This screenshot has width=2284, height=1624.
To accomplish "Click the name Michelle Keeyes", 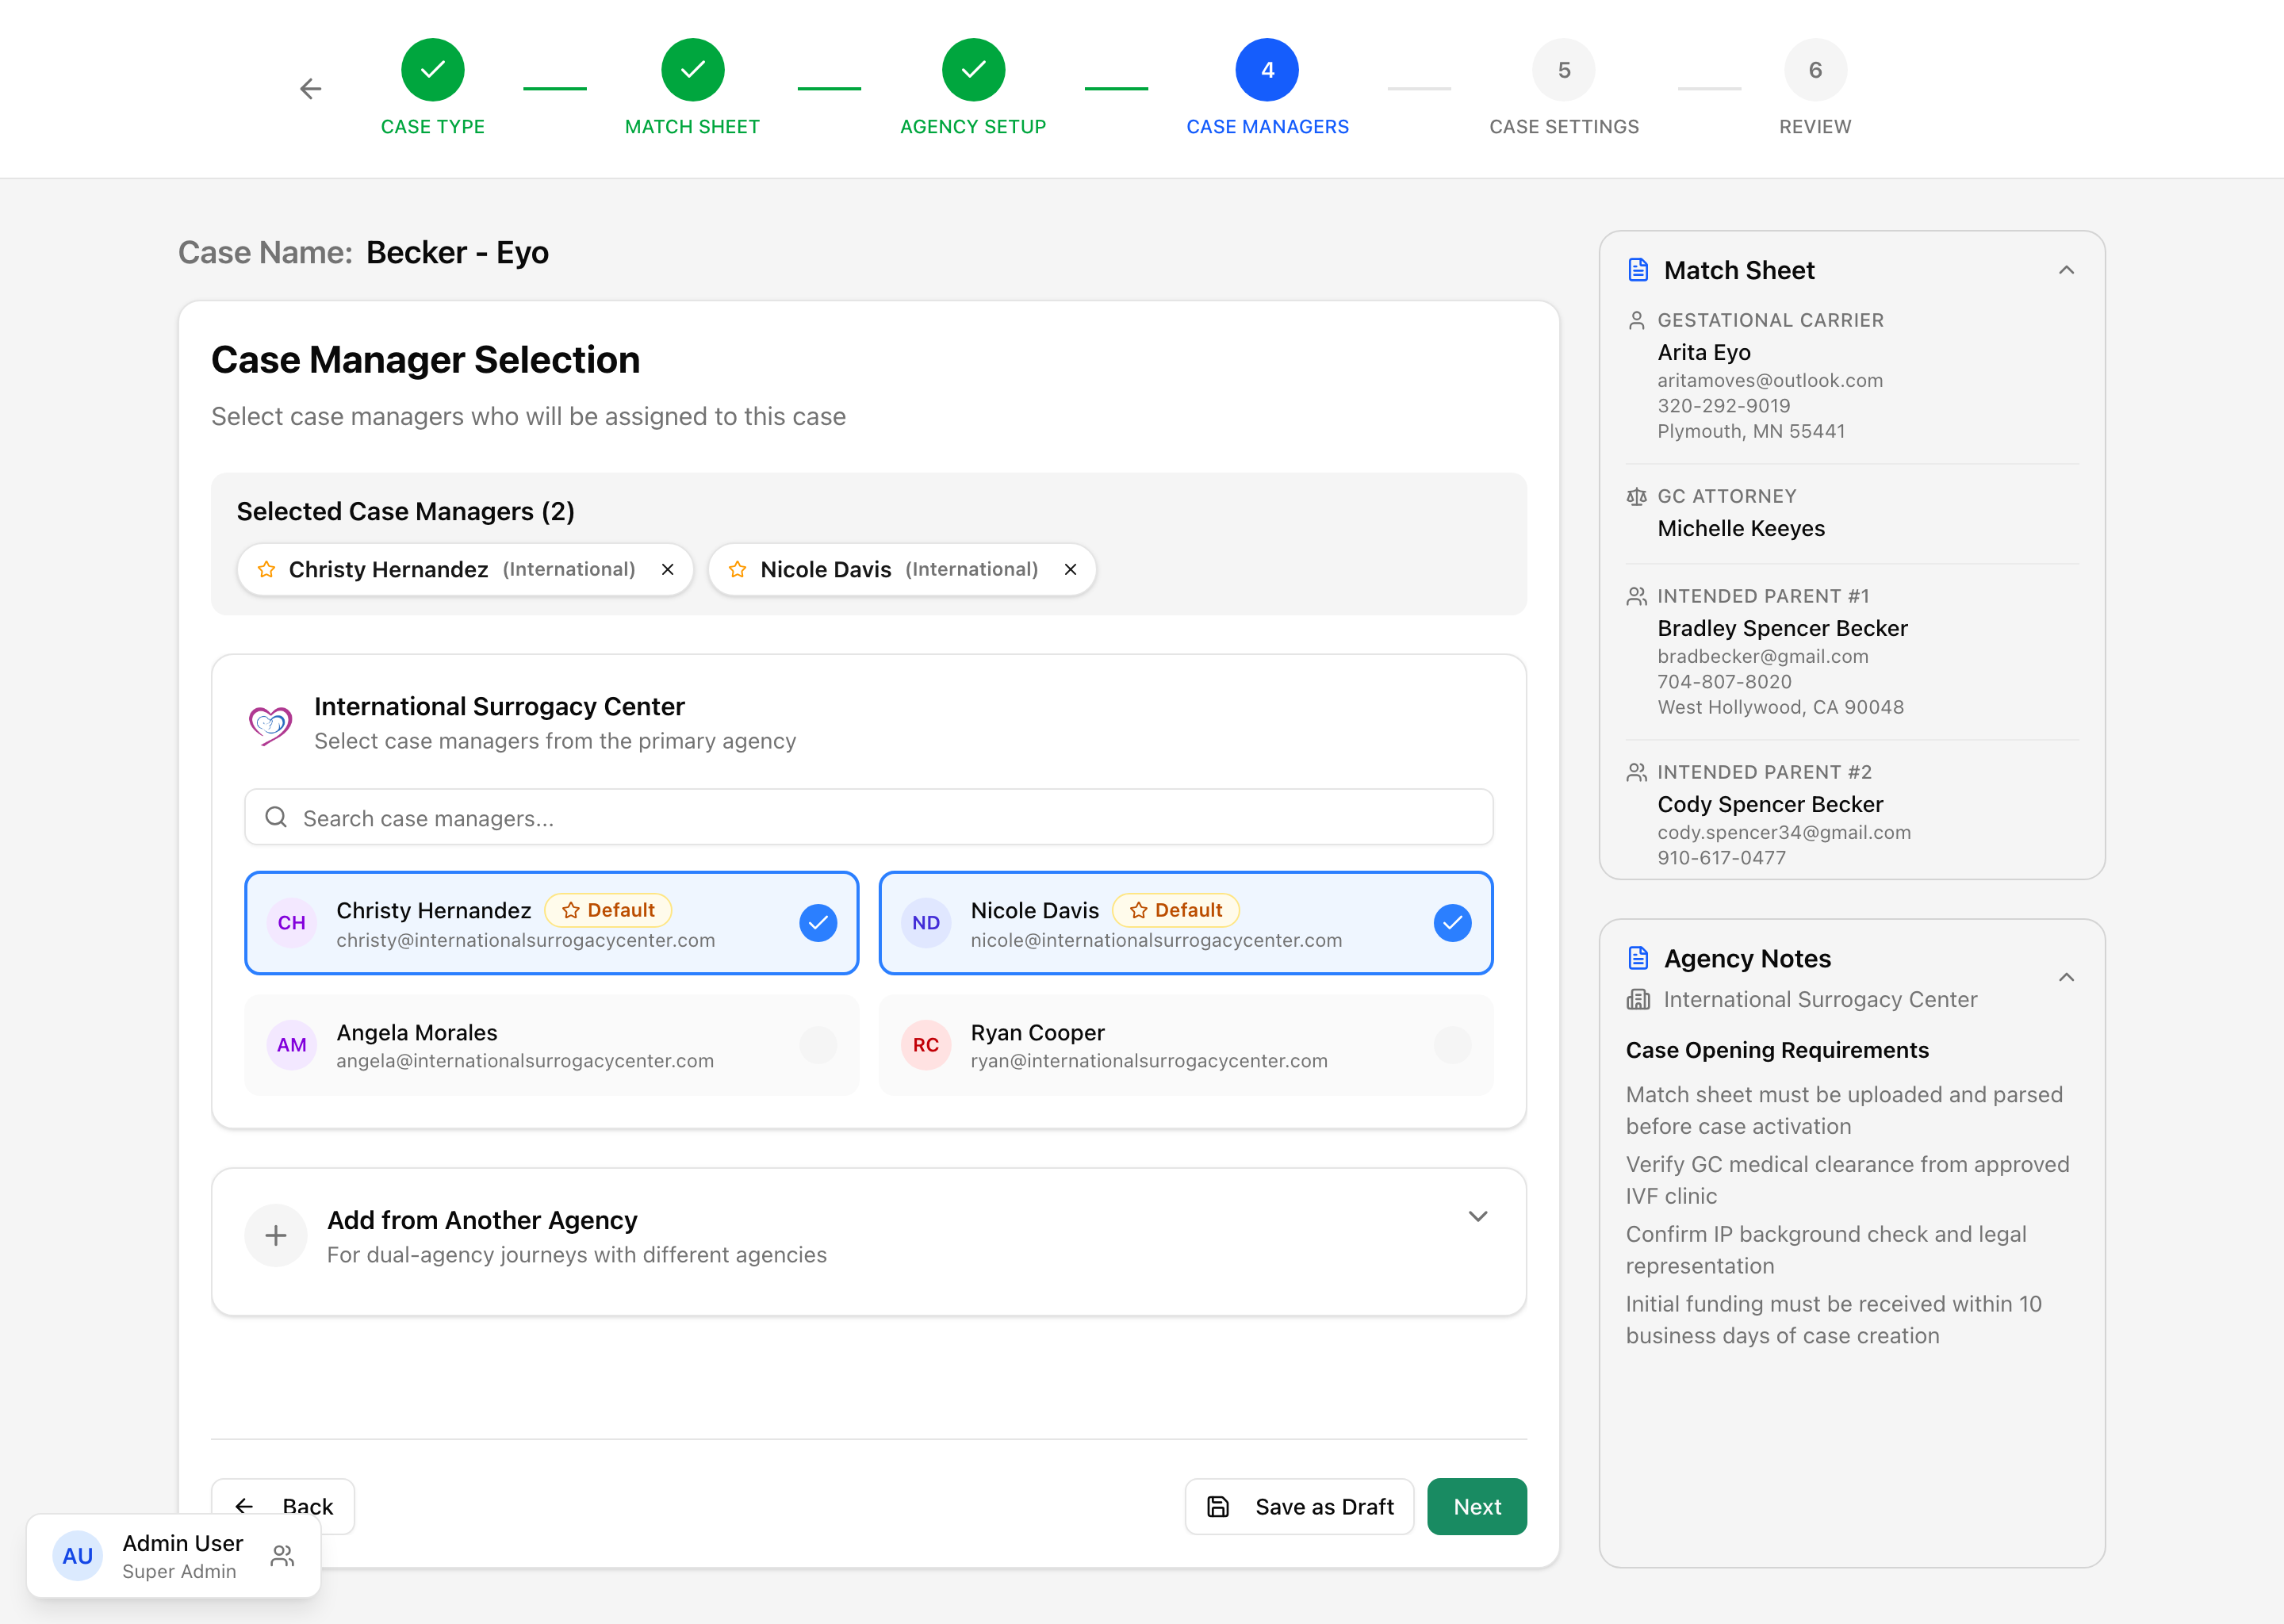I will 1740,528.
